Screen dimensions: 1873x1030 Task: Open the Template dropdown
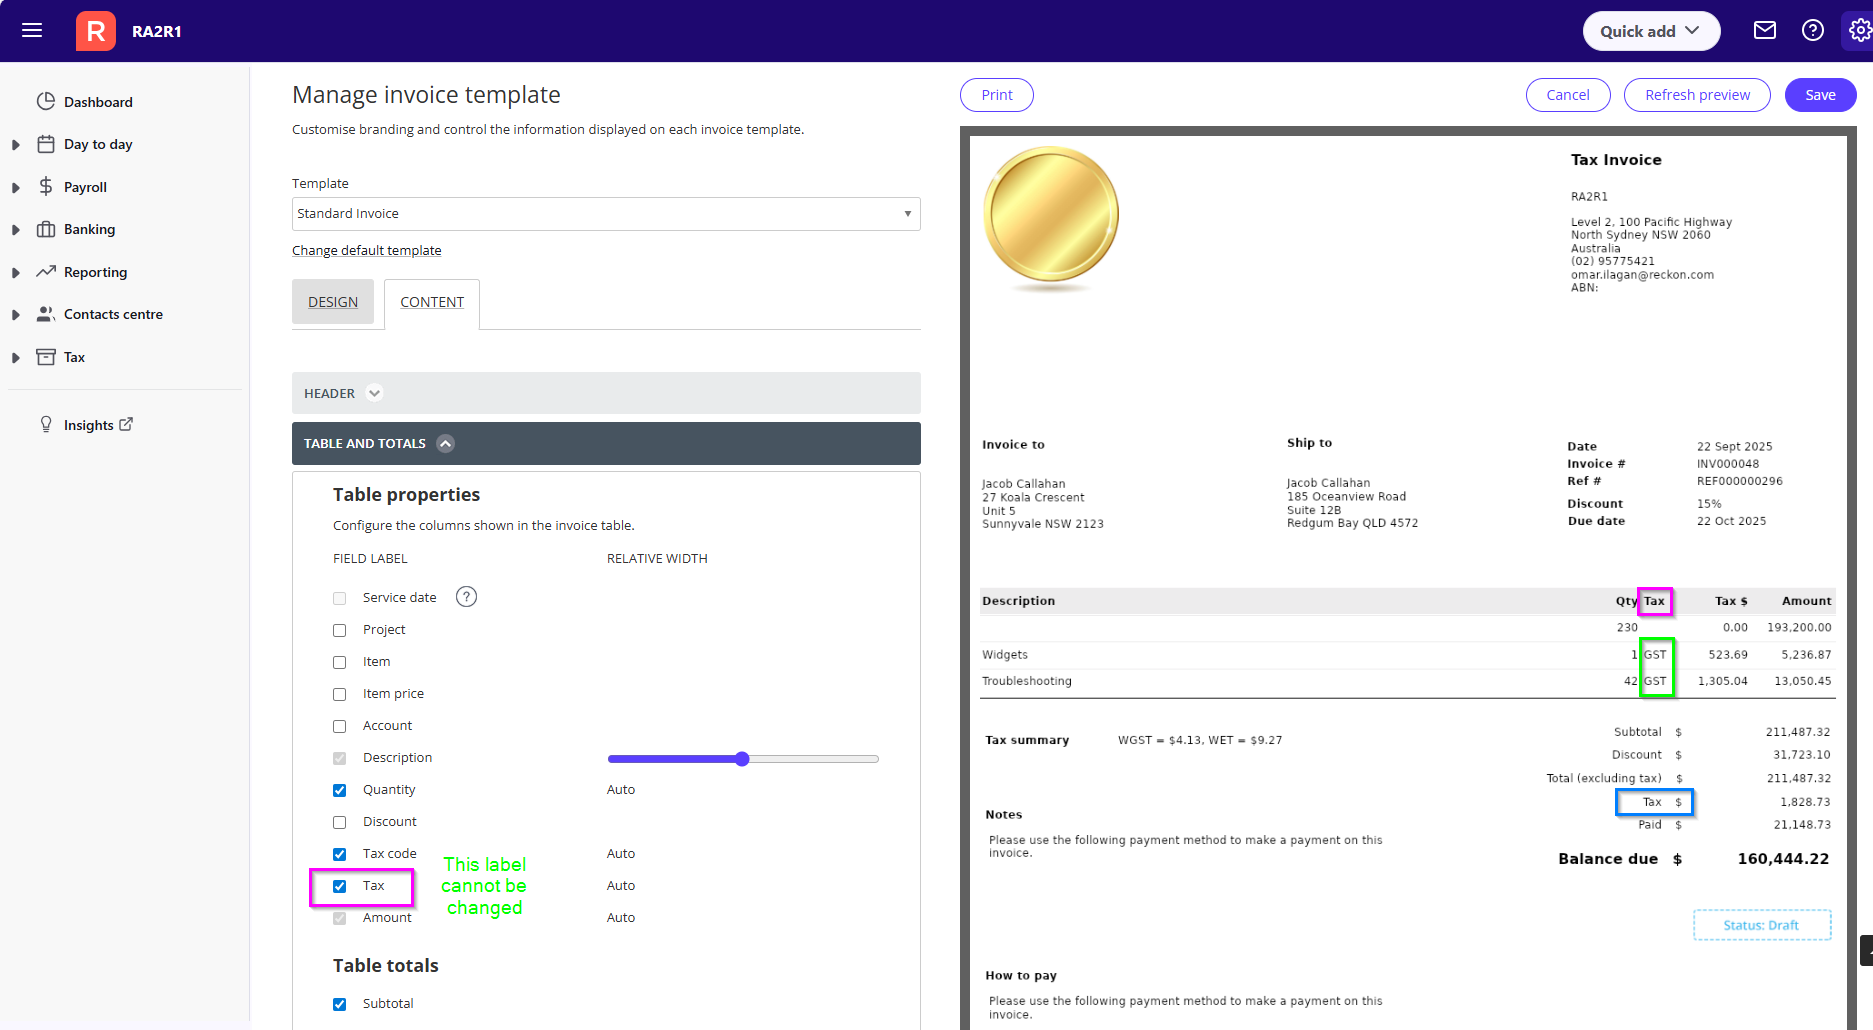pos(606,214)
